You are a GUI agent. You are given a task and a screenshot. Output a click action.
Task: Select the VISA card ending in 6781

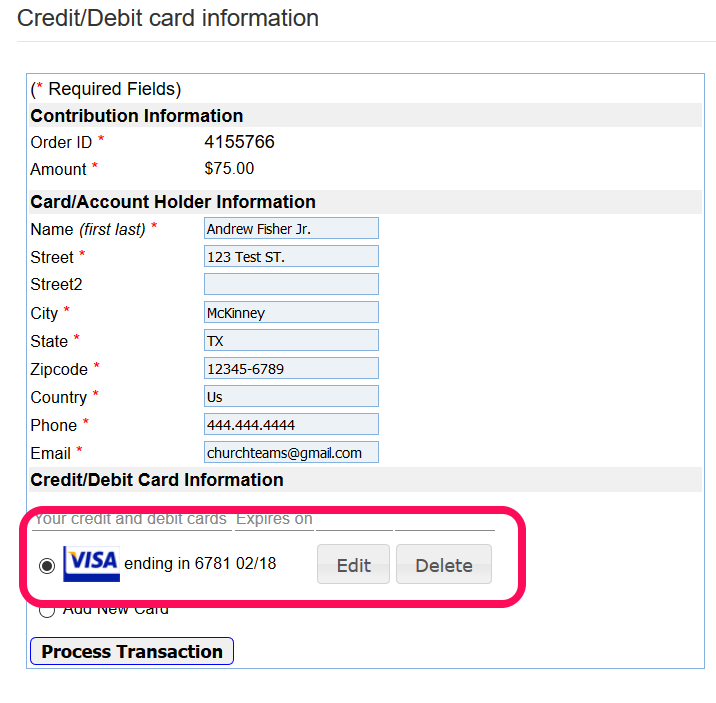47,566
